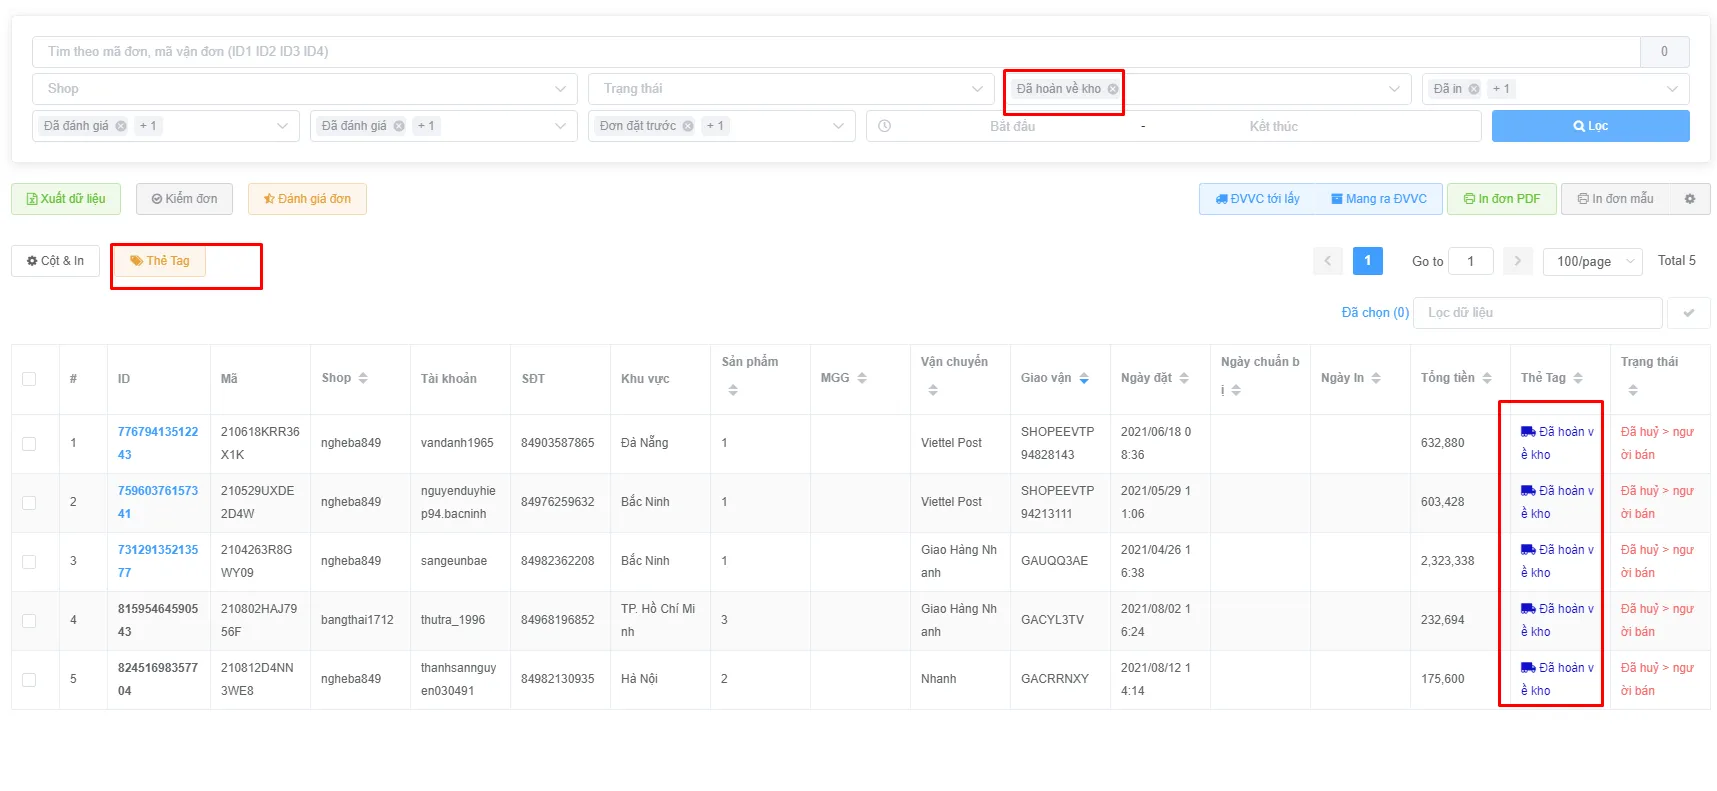Click the blue Lọc filter button
Screen dimensions: 1717x791
[1591, 126]
